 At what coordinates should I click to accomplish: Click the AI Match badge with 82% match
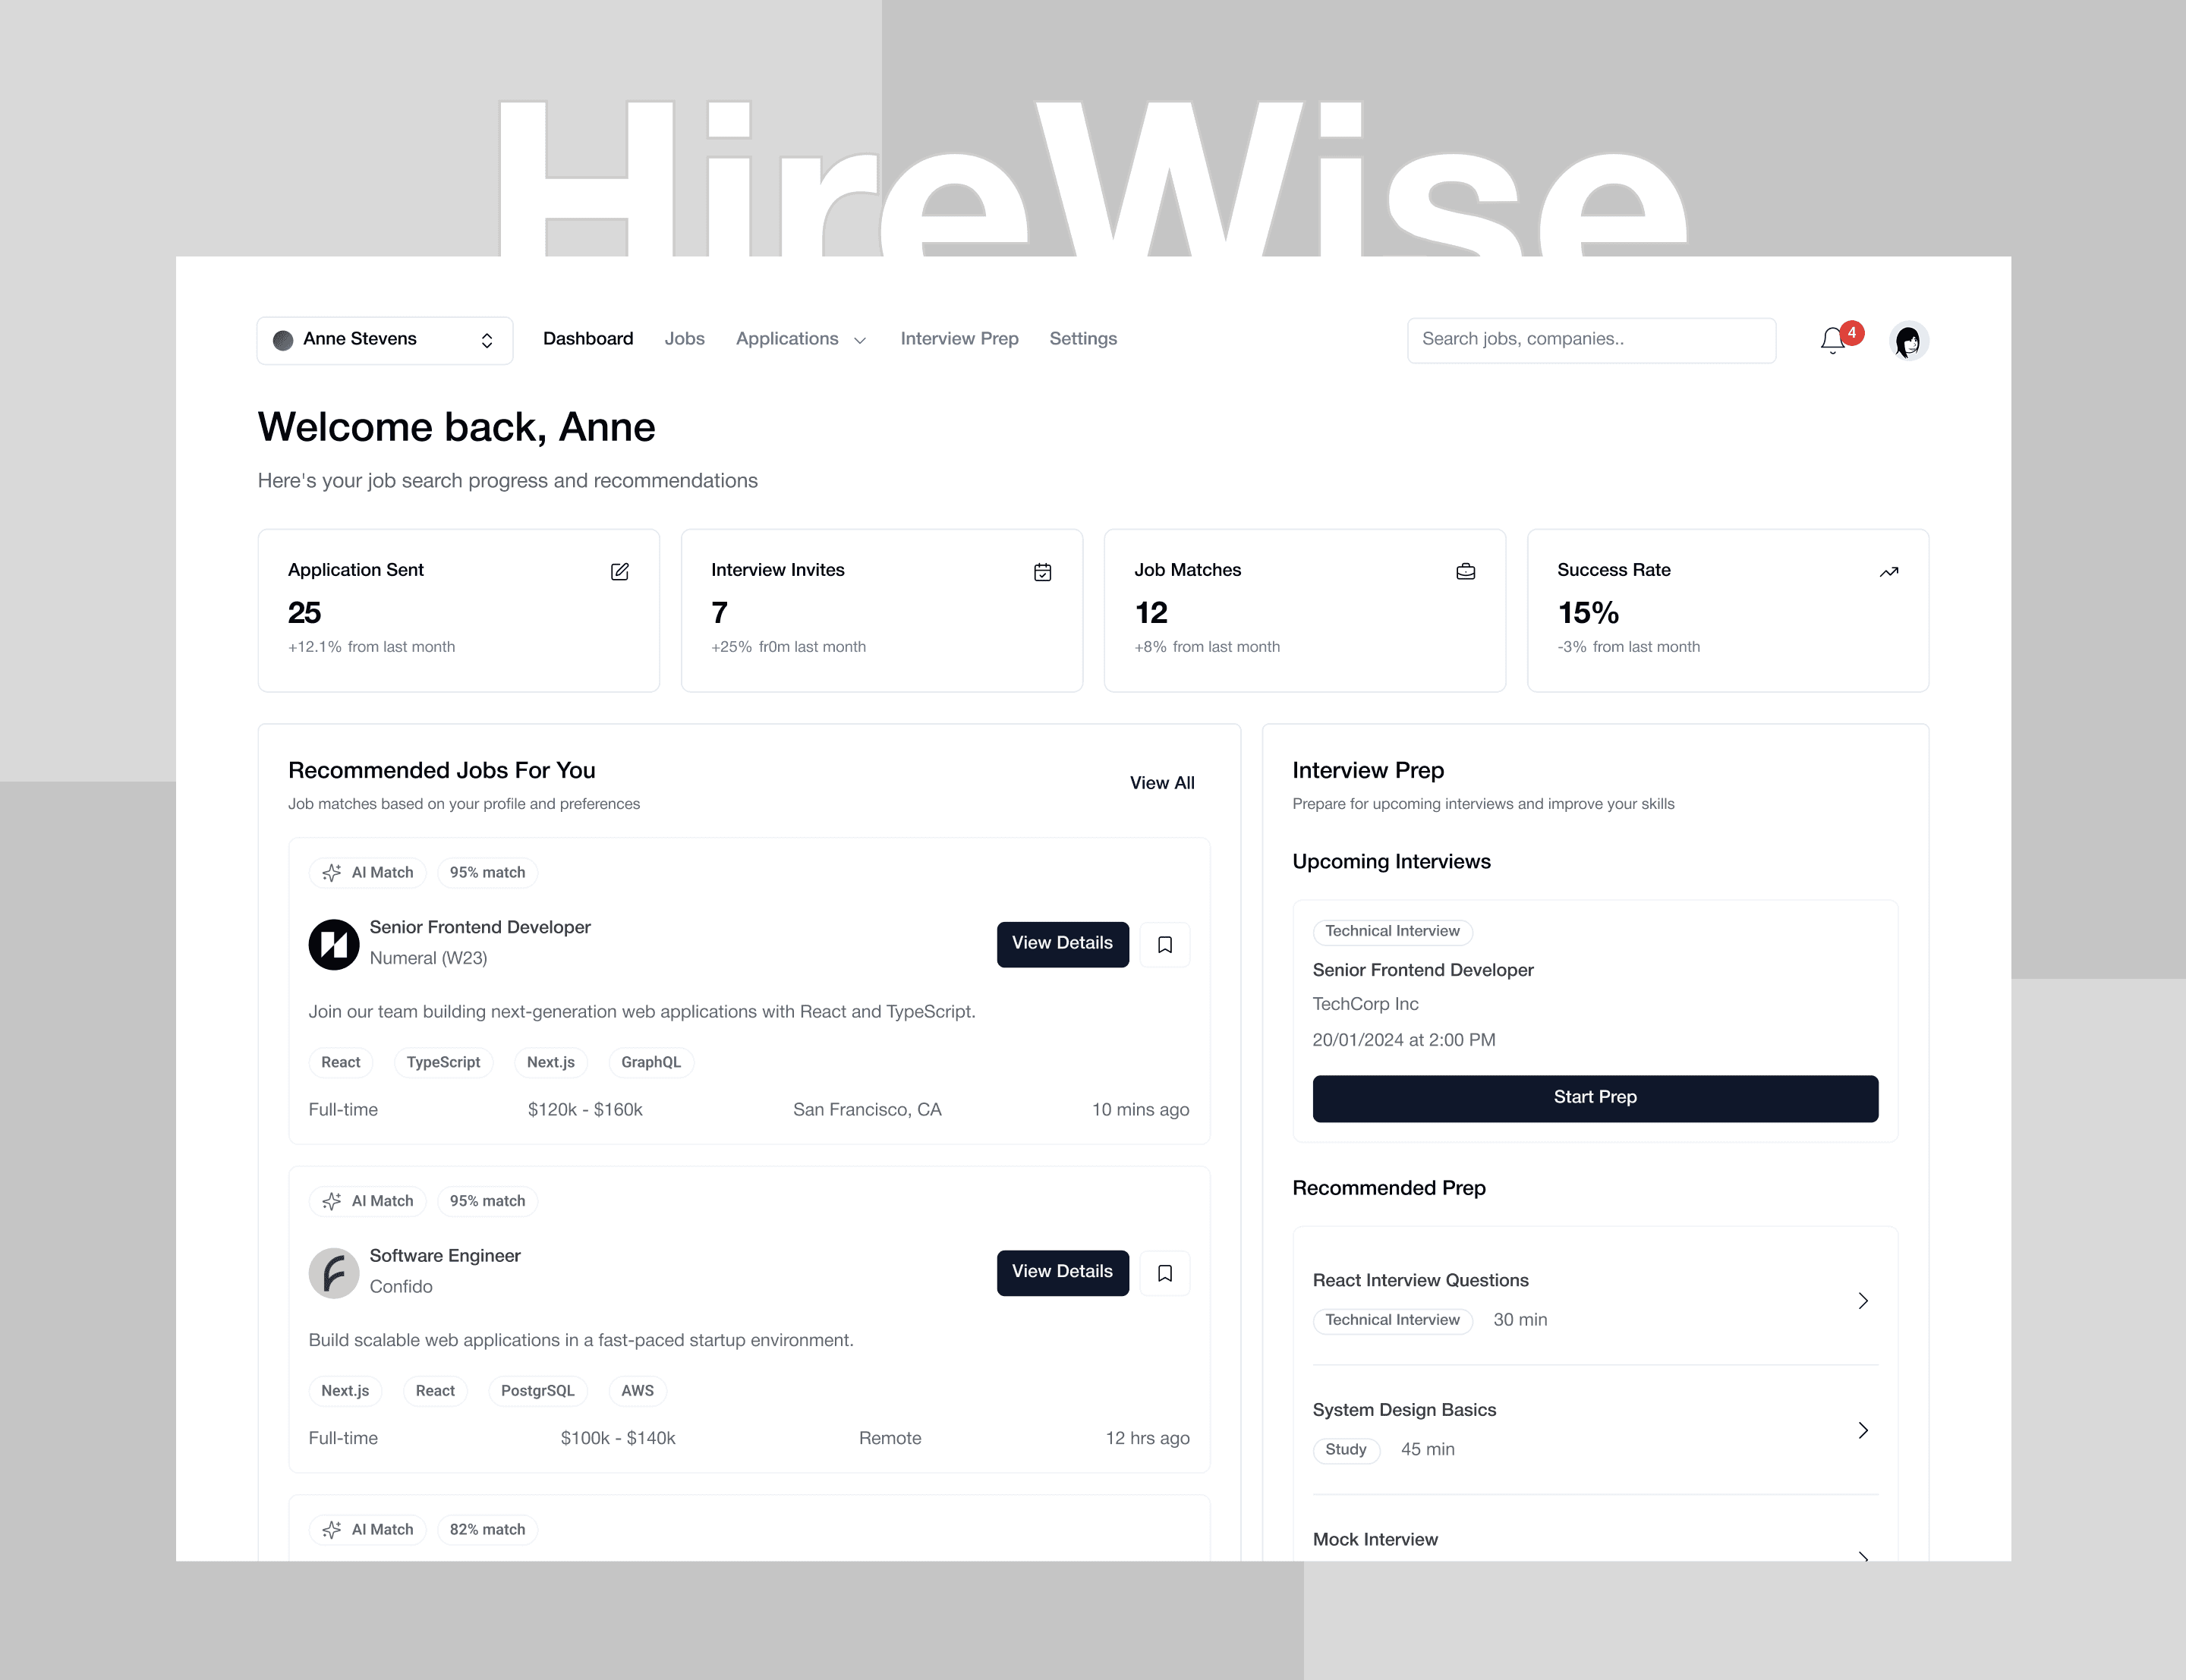click(x=368, y=1529)
